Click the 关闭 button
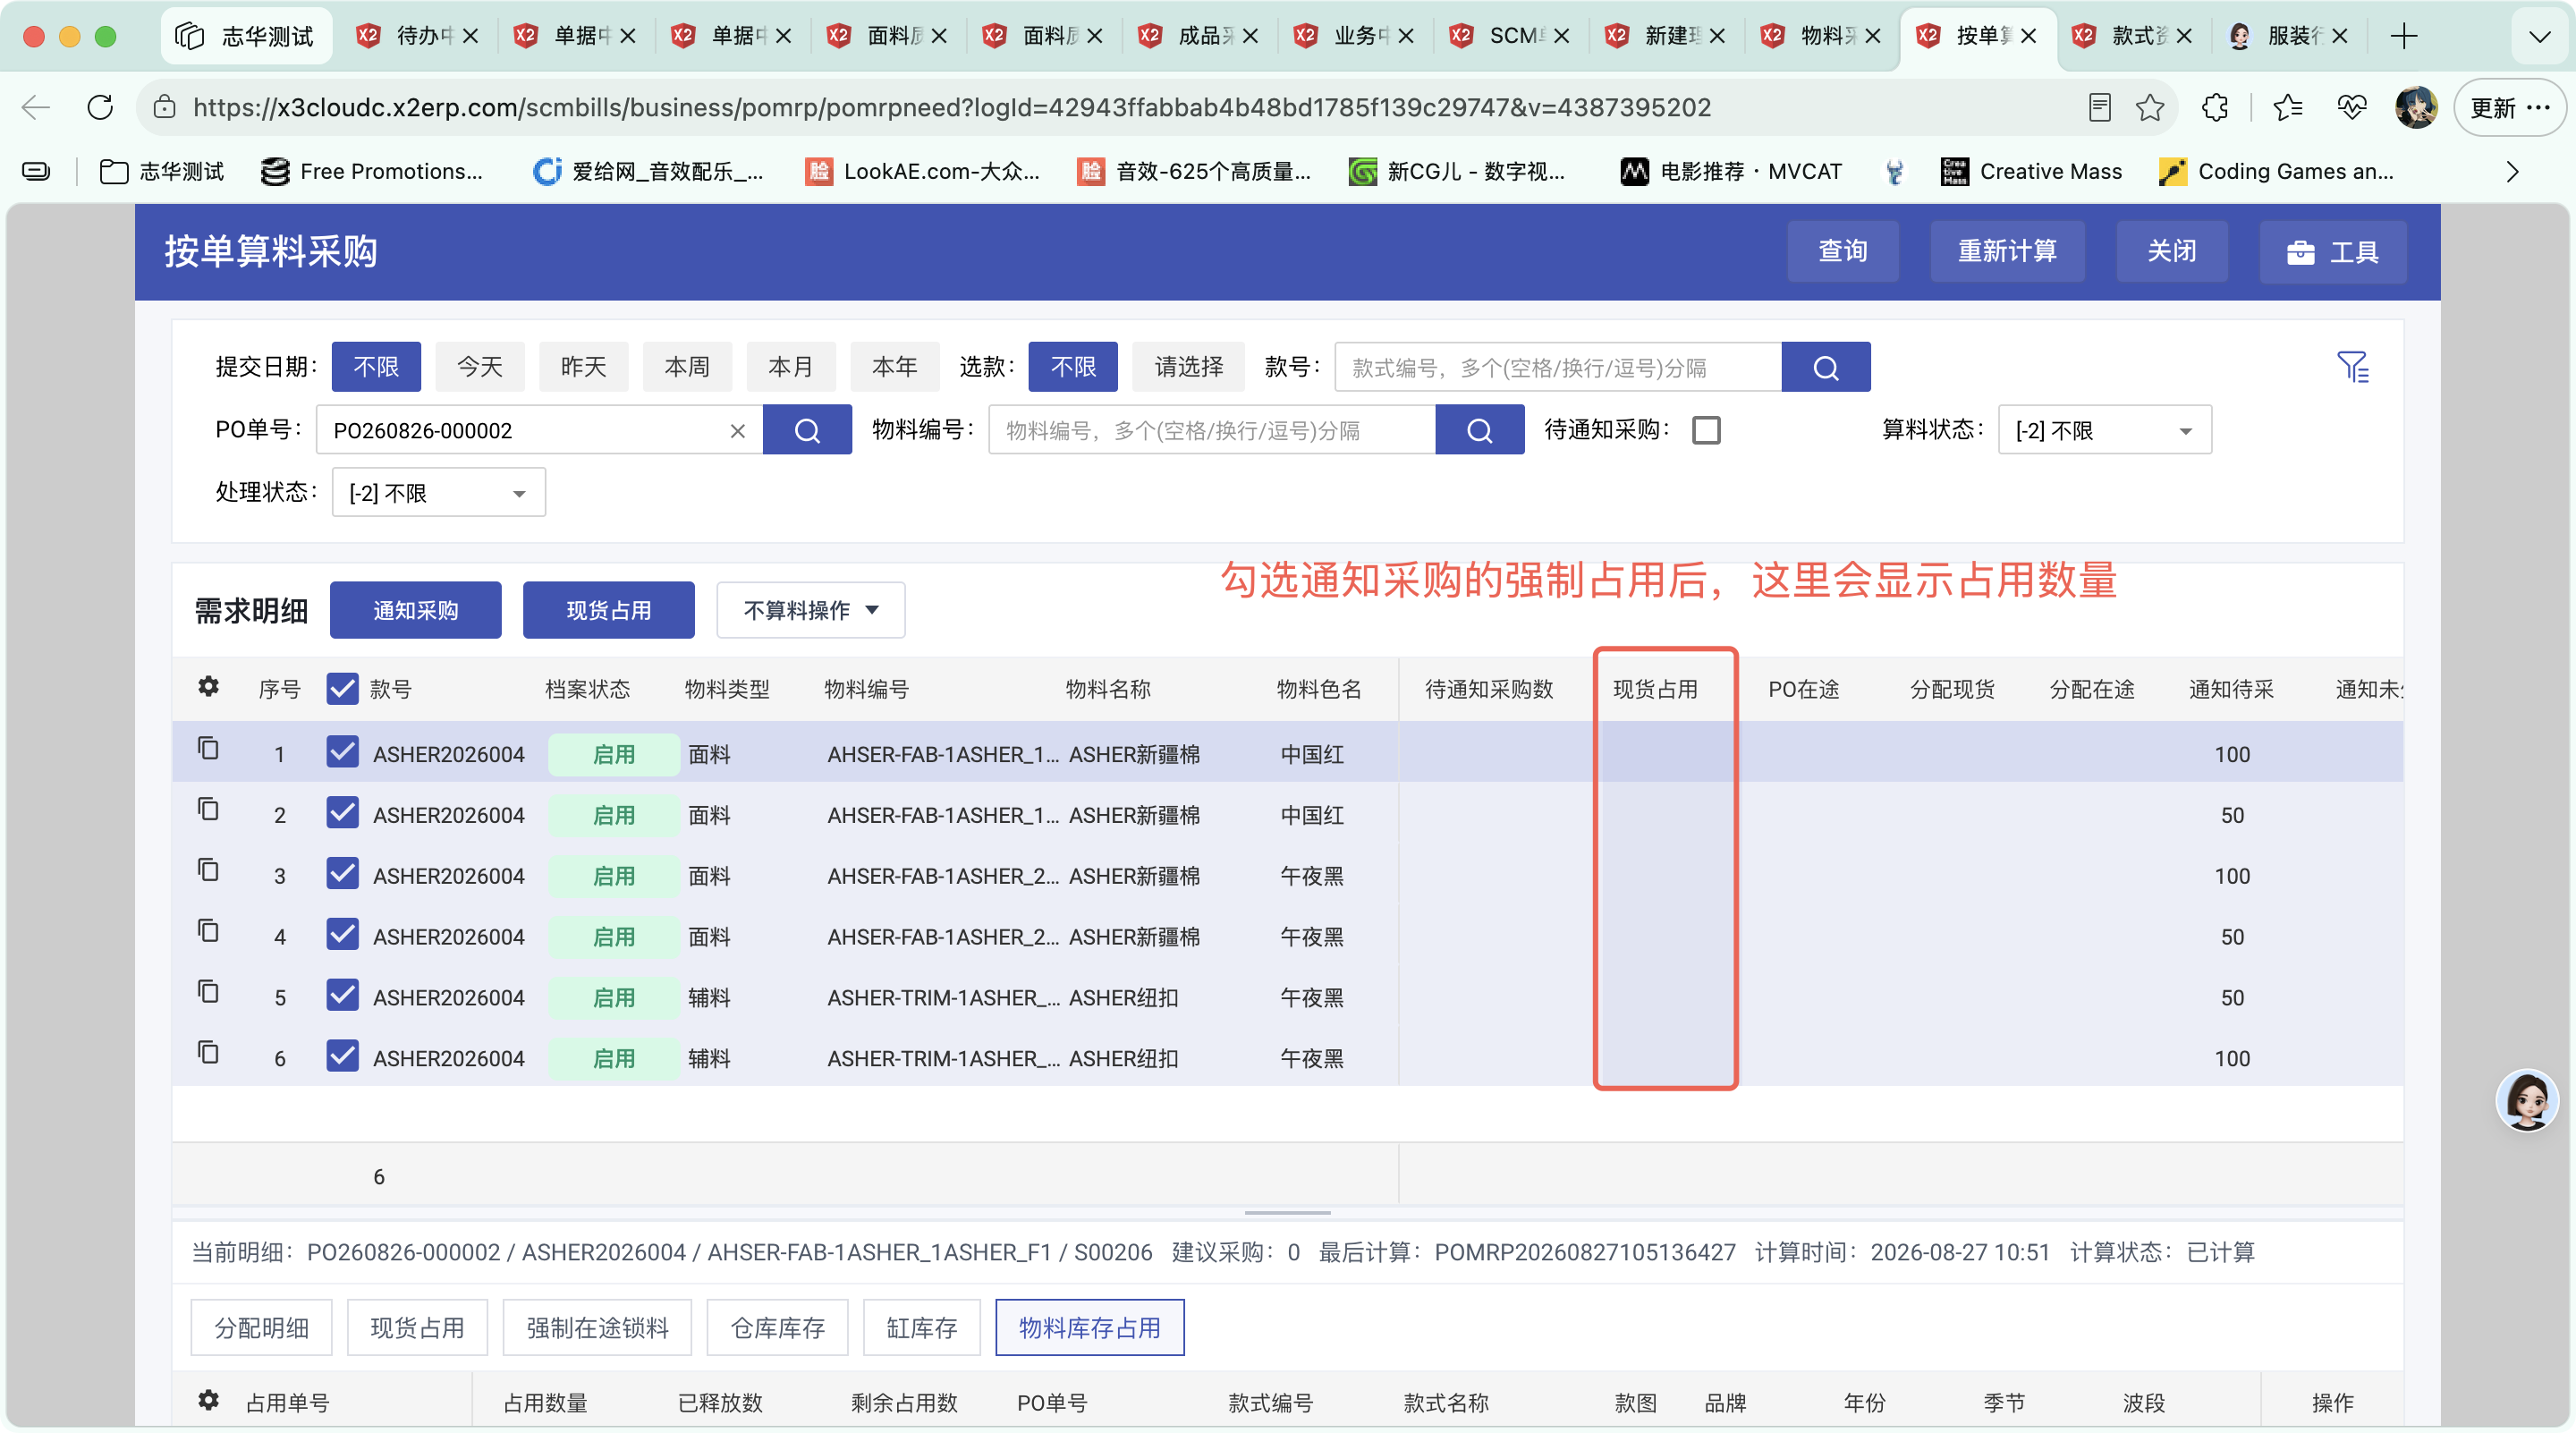The image size is (2576, 1433). [2171, 251]
